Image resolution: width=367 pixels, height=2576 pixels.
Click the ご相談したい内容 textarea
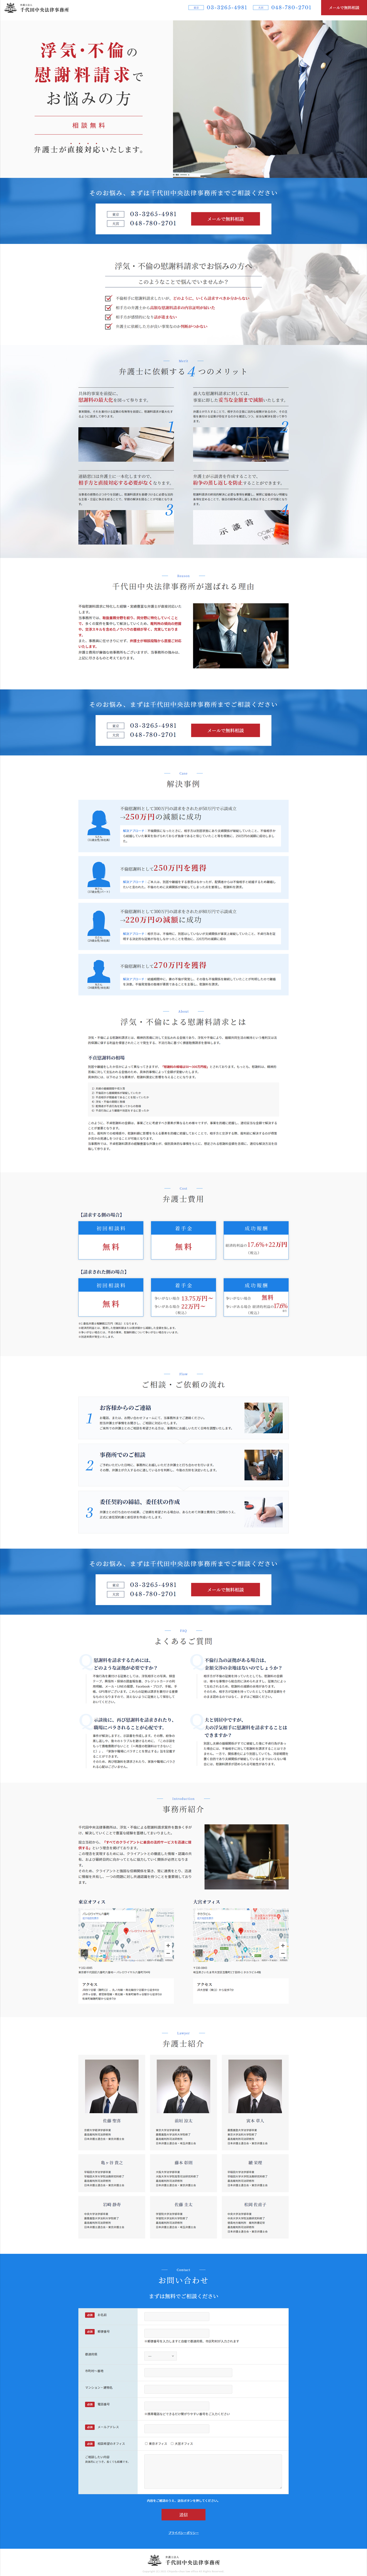tap(213, 2472)
